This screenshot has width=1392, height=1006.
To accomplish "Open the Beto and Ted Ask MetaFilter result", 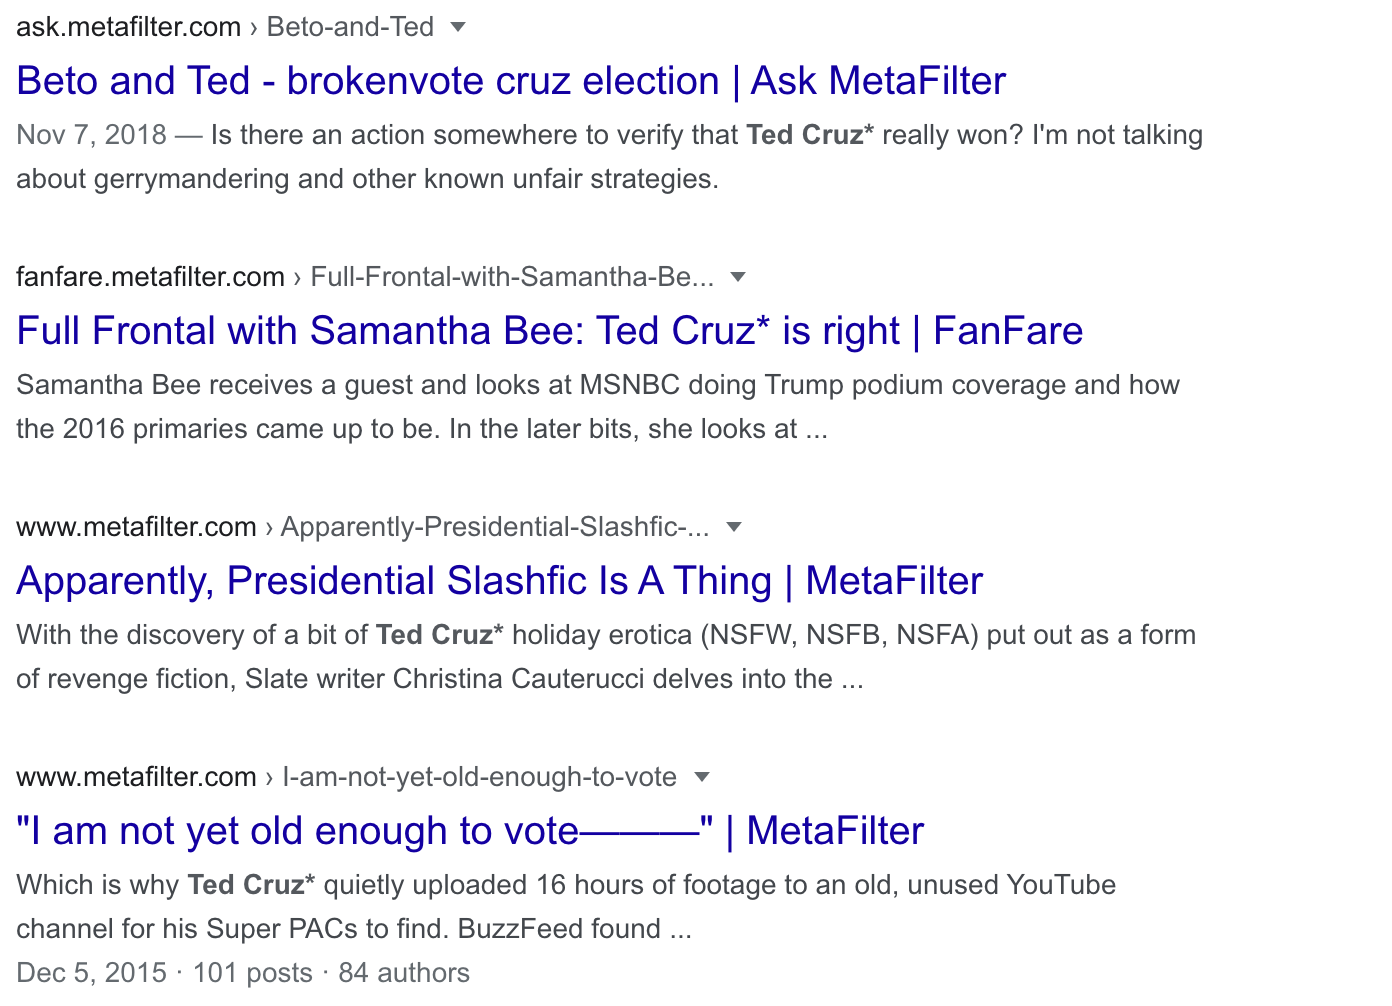I will point(511,81).
